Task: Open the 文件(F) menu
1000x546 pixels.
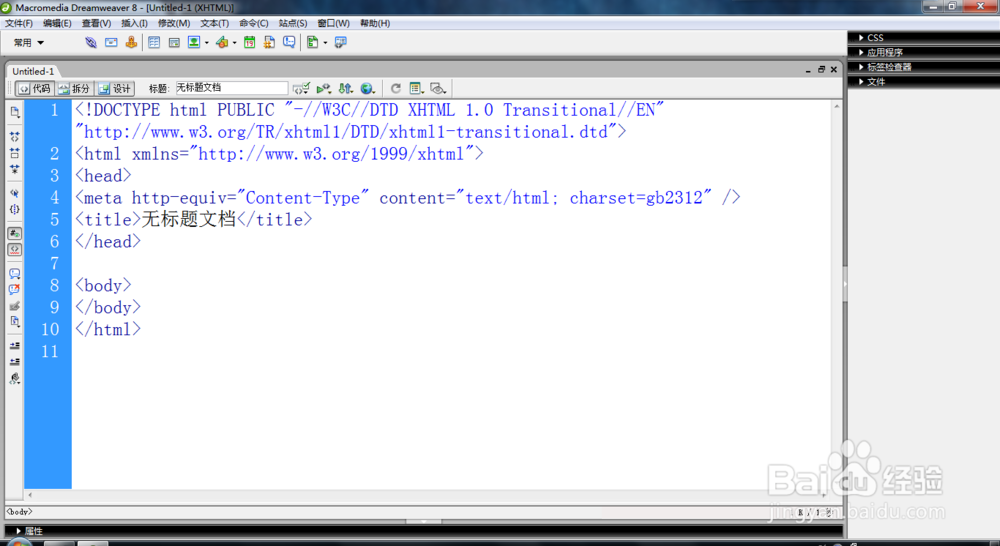Action: pos(19,23)
